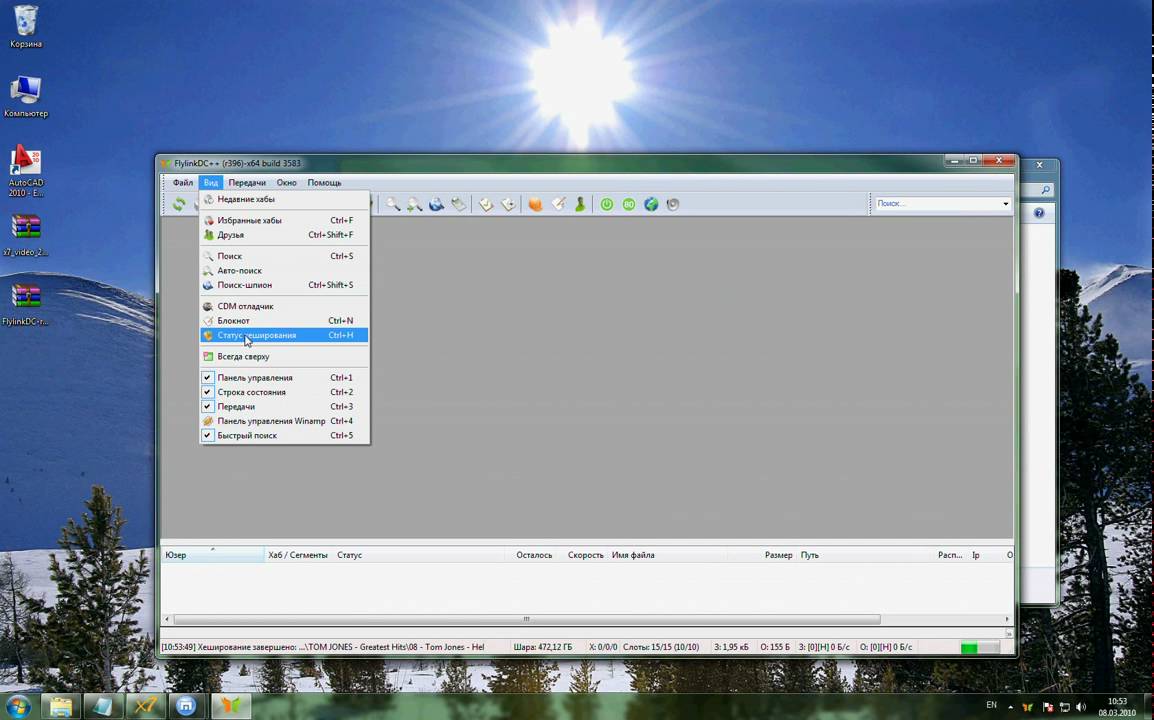Uncheck Панель управления in the view menu
This screenshot has height=720, width=1154.
point(208,378)
